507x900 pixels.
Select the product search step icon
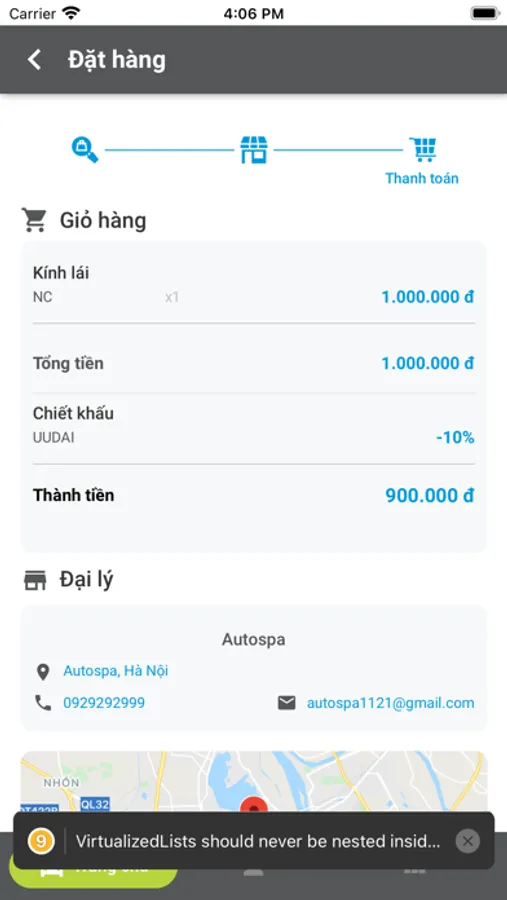click(85, 149)
